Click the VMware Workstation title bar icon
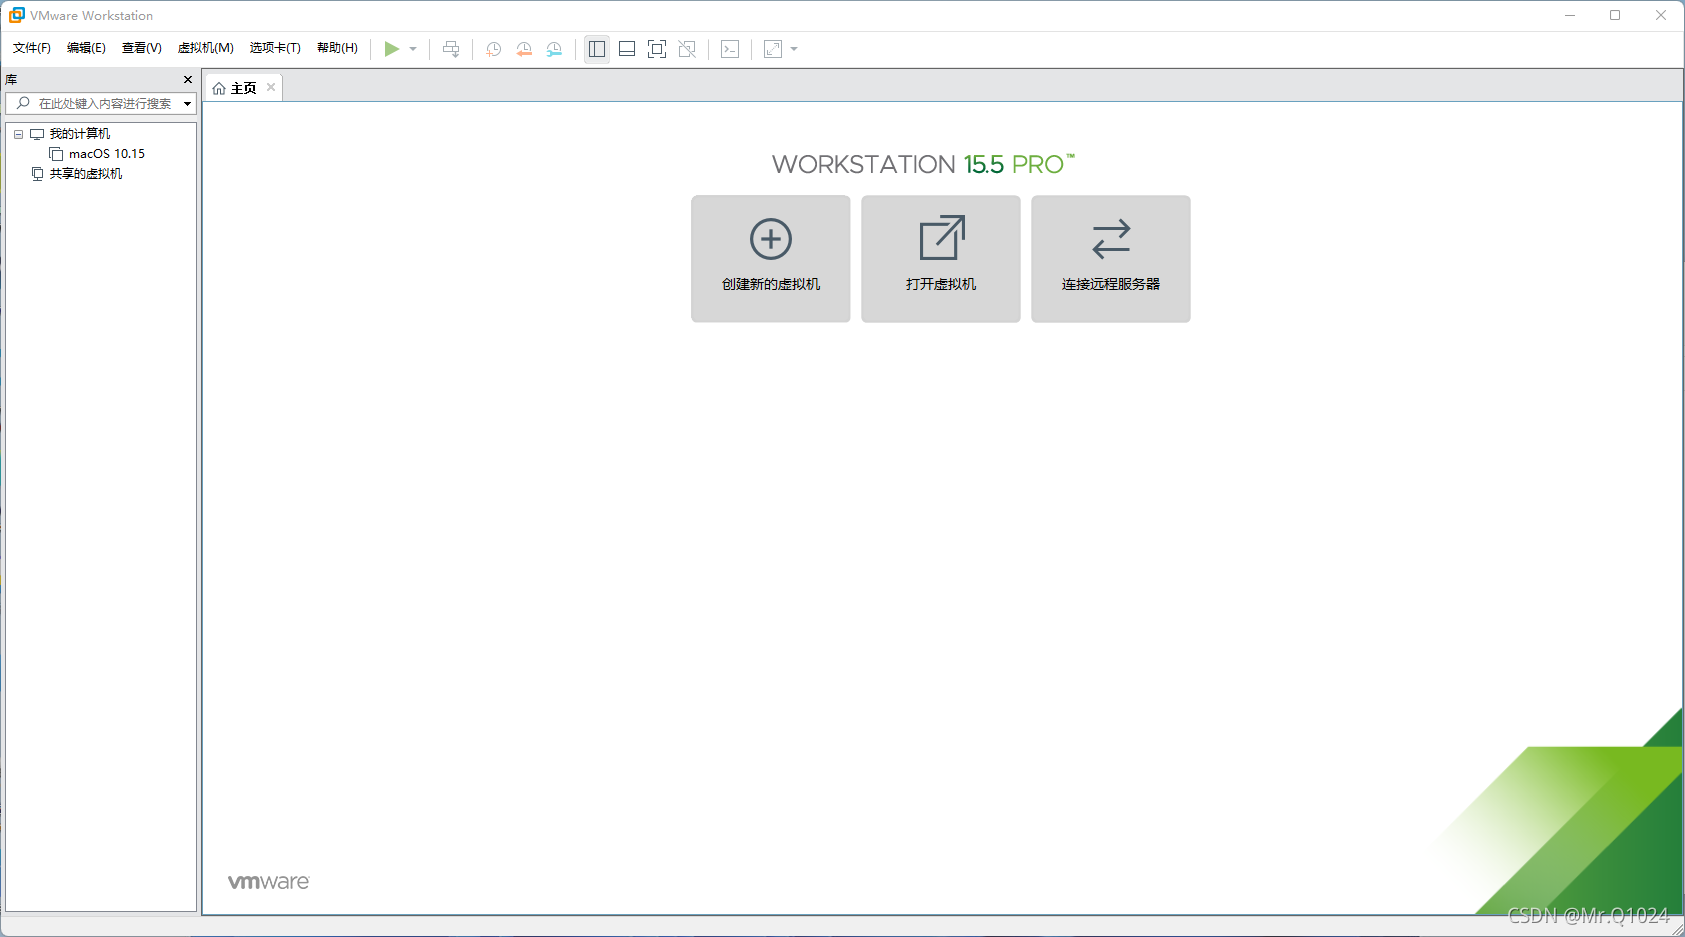This screenshot has height=937, width=1685. (17, 15)
